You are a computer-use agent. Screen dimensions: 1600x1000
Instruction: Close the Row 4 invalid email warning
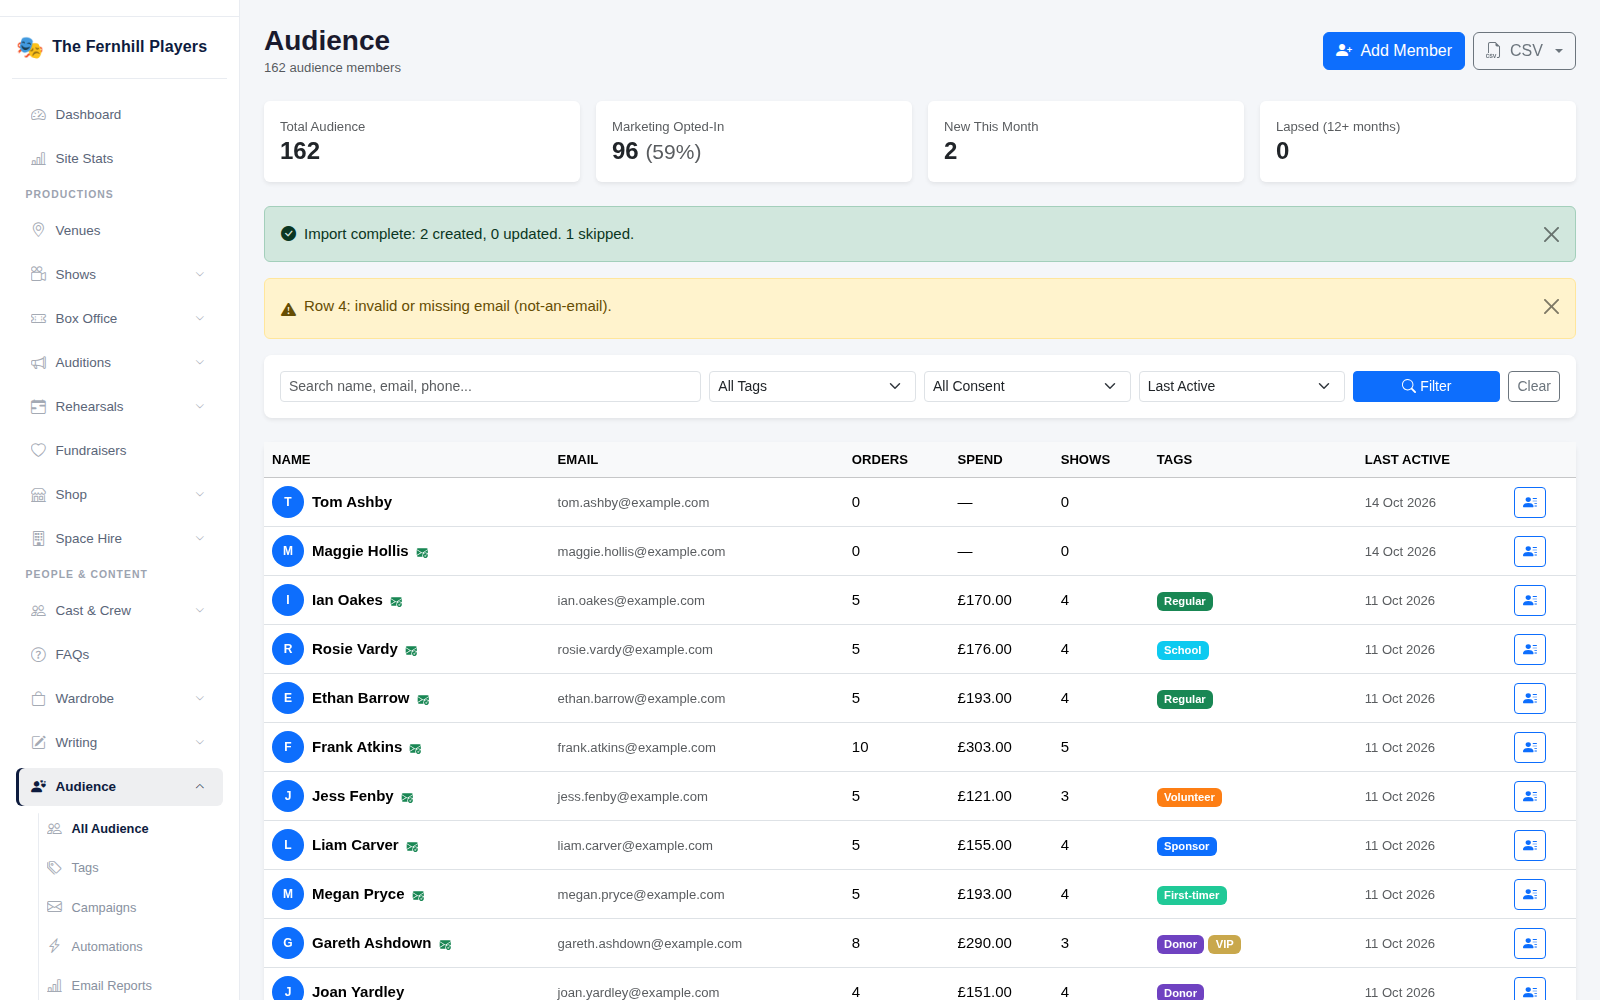tap(1551, 307)
